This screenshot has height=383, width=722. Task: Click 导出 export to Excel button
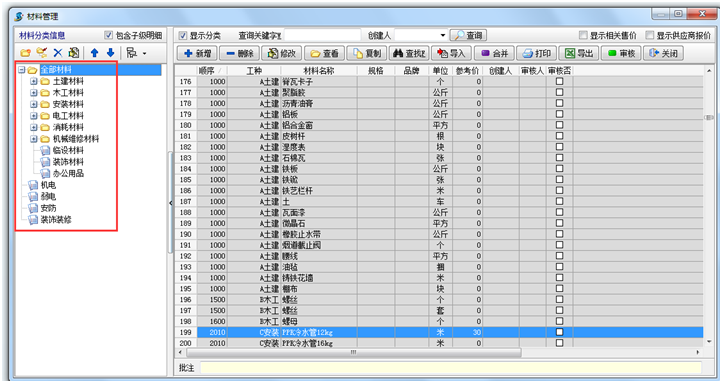578,53
